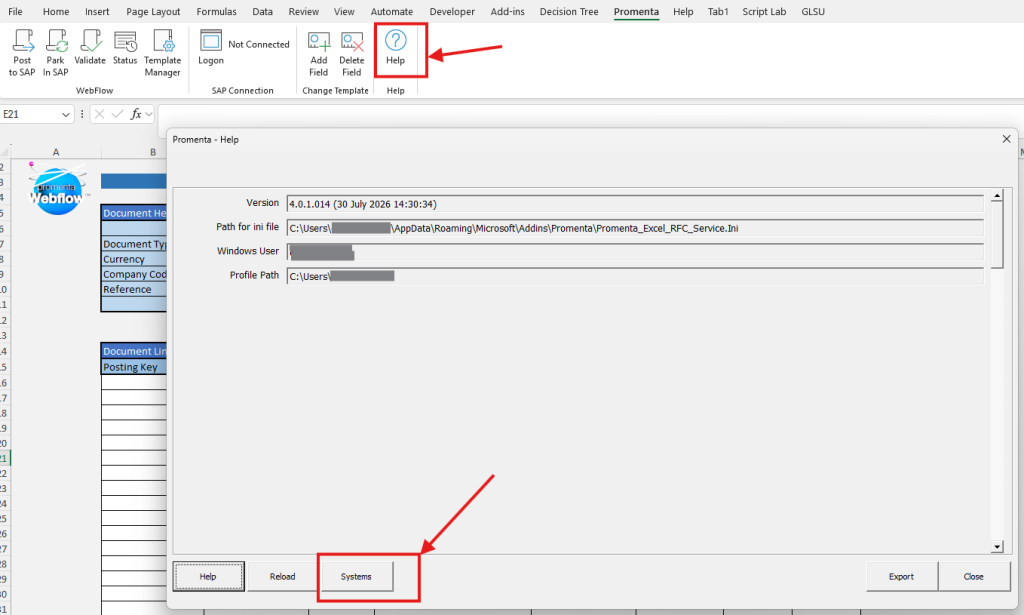The width and height of the screenshot is (1024, 615).
Task: Click the Reference cell
Action: pos(134,289)
